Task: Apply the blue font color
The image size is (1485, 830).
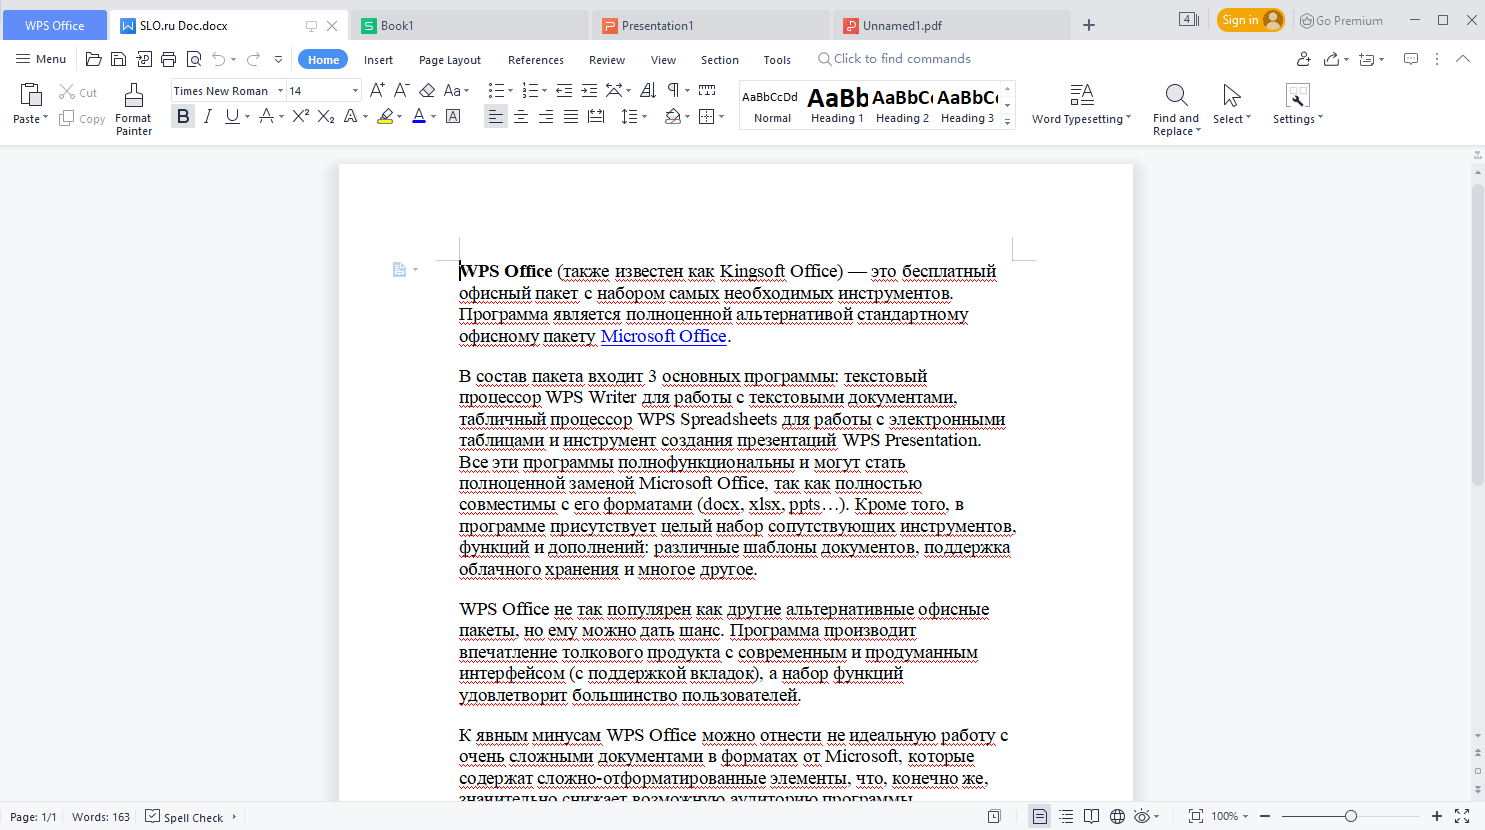Action: tap(419, 117)
